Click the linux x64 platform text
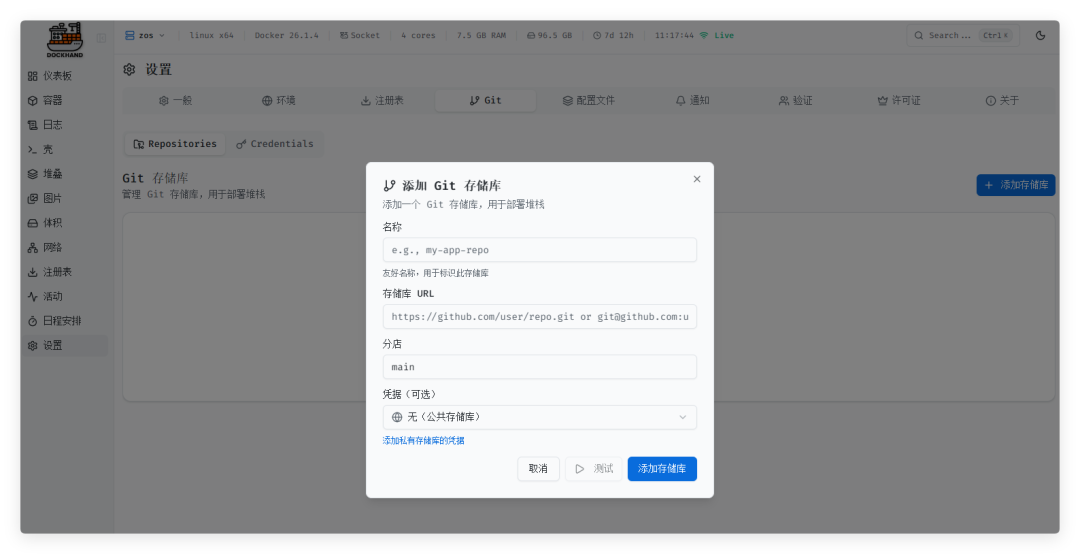The height and width of the screenshot is (554, 1080). click(211, 35)
